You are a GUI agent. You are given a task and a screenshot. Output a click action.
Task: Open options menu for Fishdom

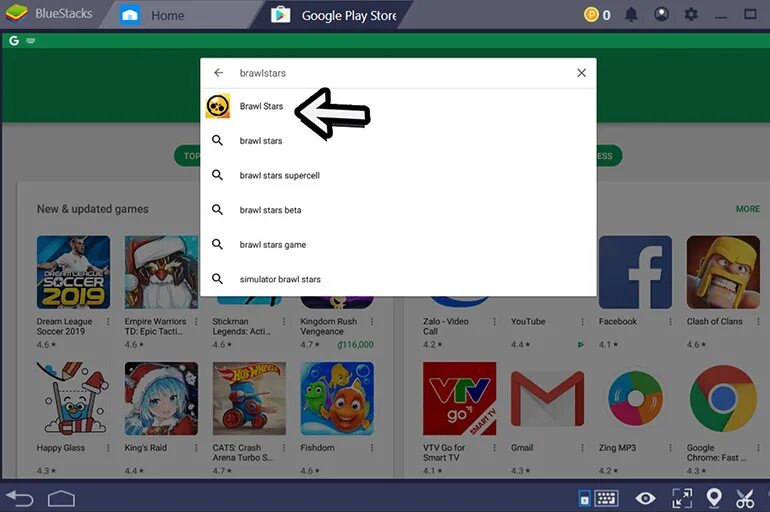pos(372,448)
